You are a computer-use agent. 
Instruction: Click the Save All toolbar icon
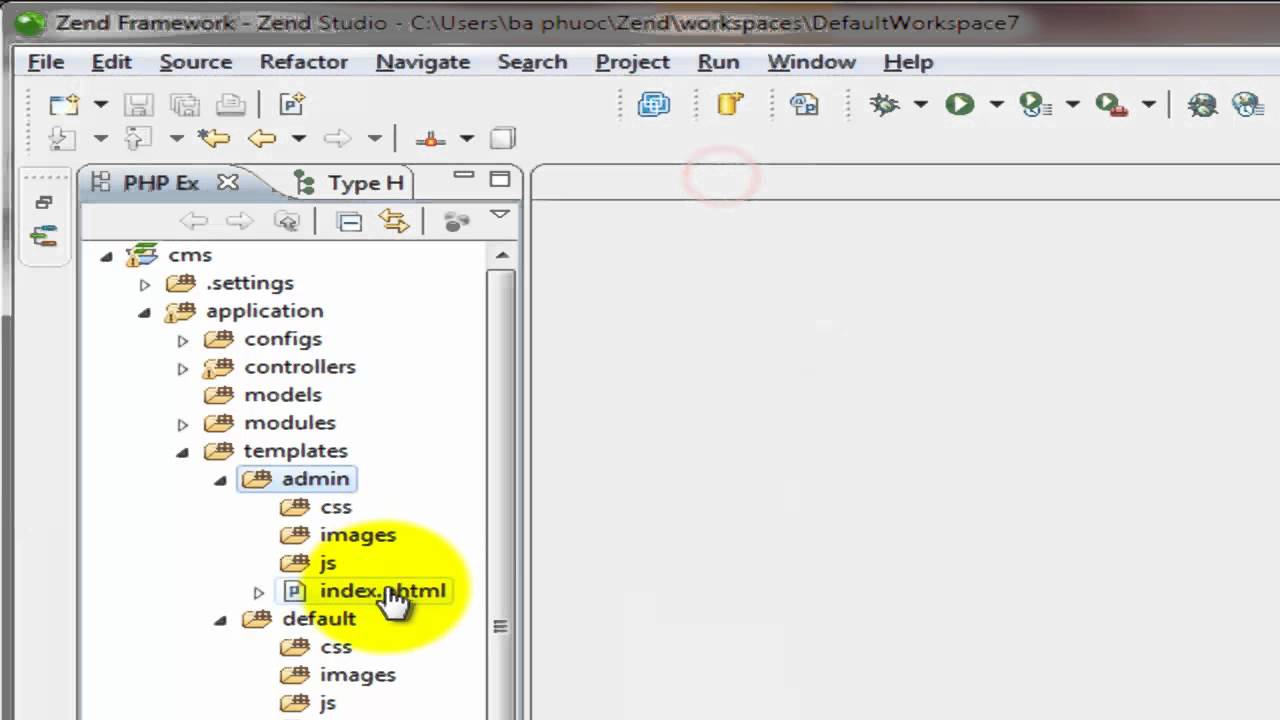[x=185, y=104]
